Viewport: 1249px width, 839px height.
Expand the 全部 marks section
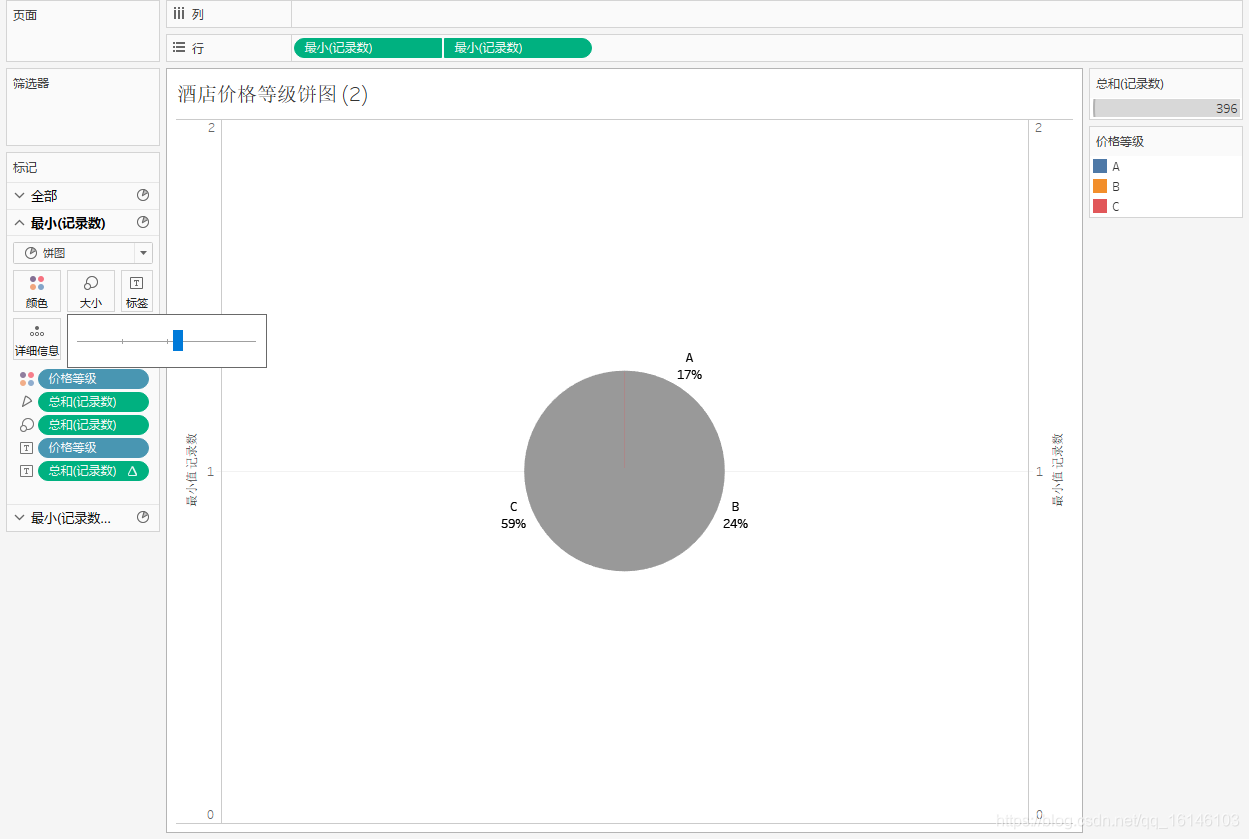(x=19, y=196)
